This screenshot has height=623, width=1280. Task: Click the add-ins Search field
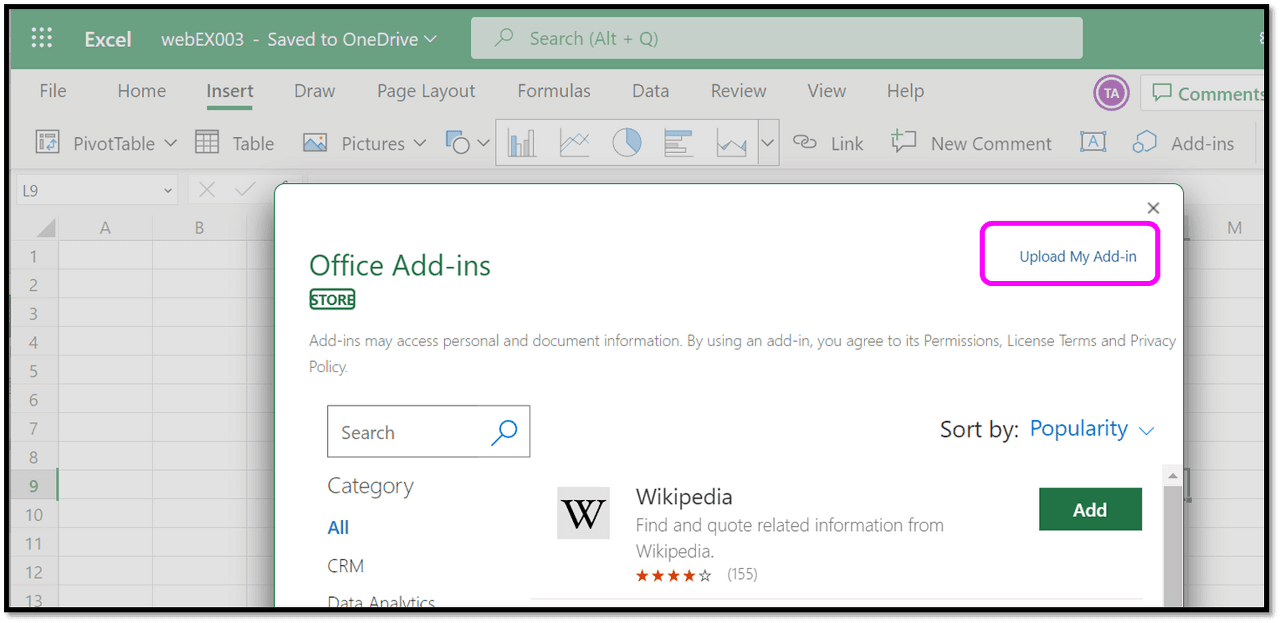428,432
